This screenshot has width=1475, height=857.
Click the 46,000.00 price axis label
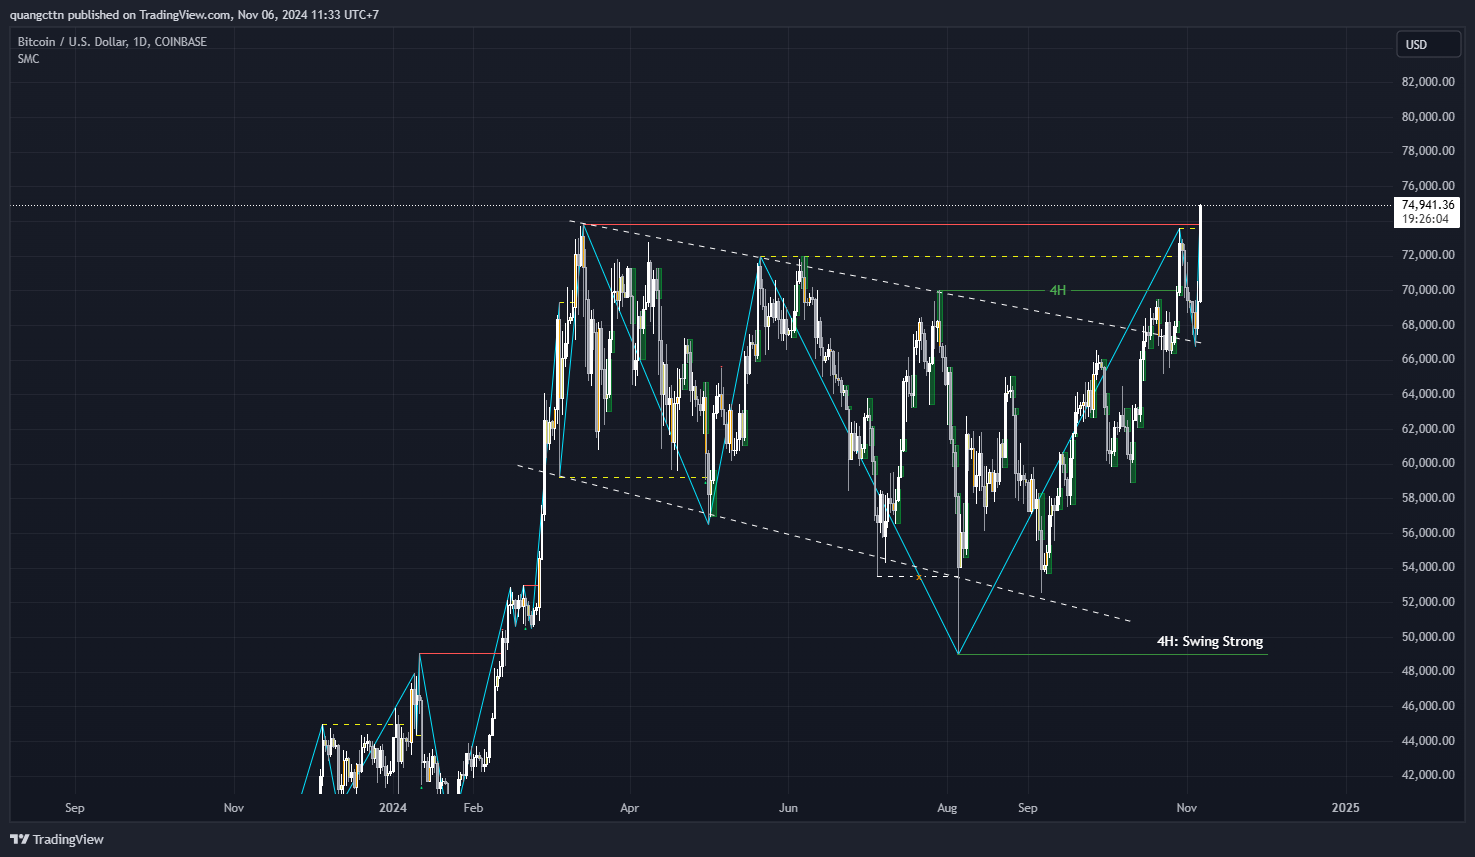pyautogui.click(x=1428, y=706)
